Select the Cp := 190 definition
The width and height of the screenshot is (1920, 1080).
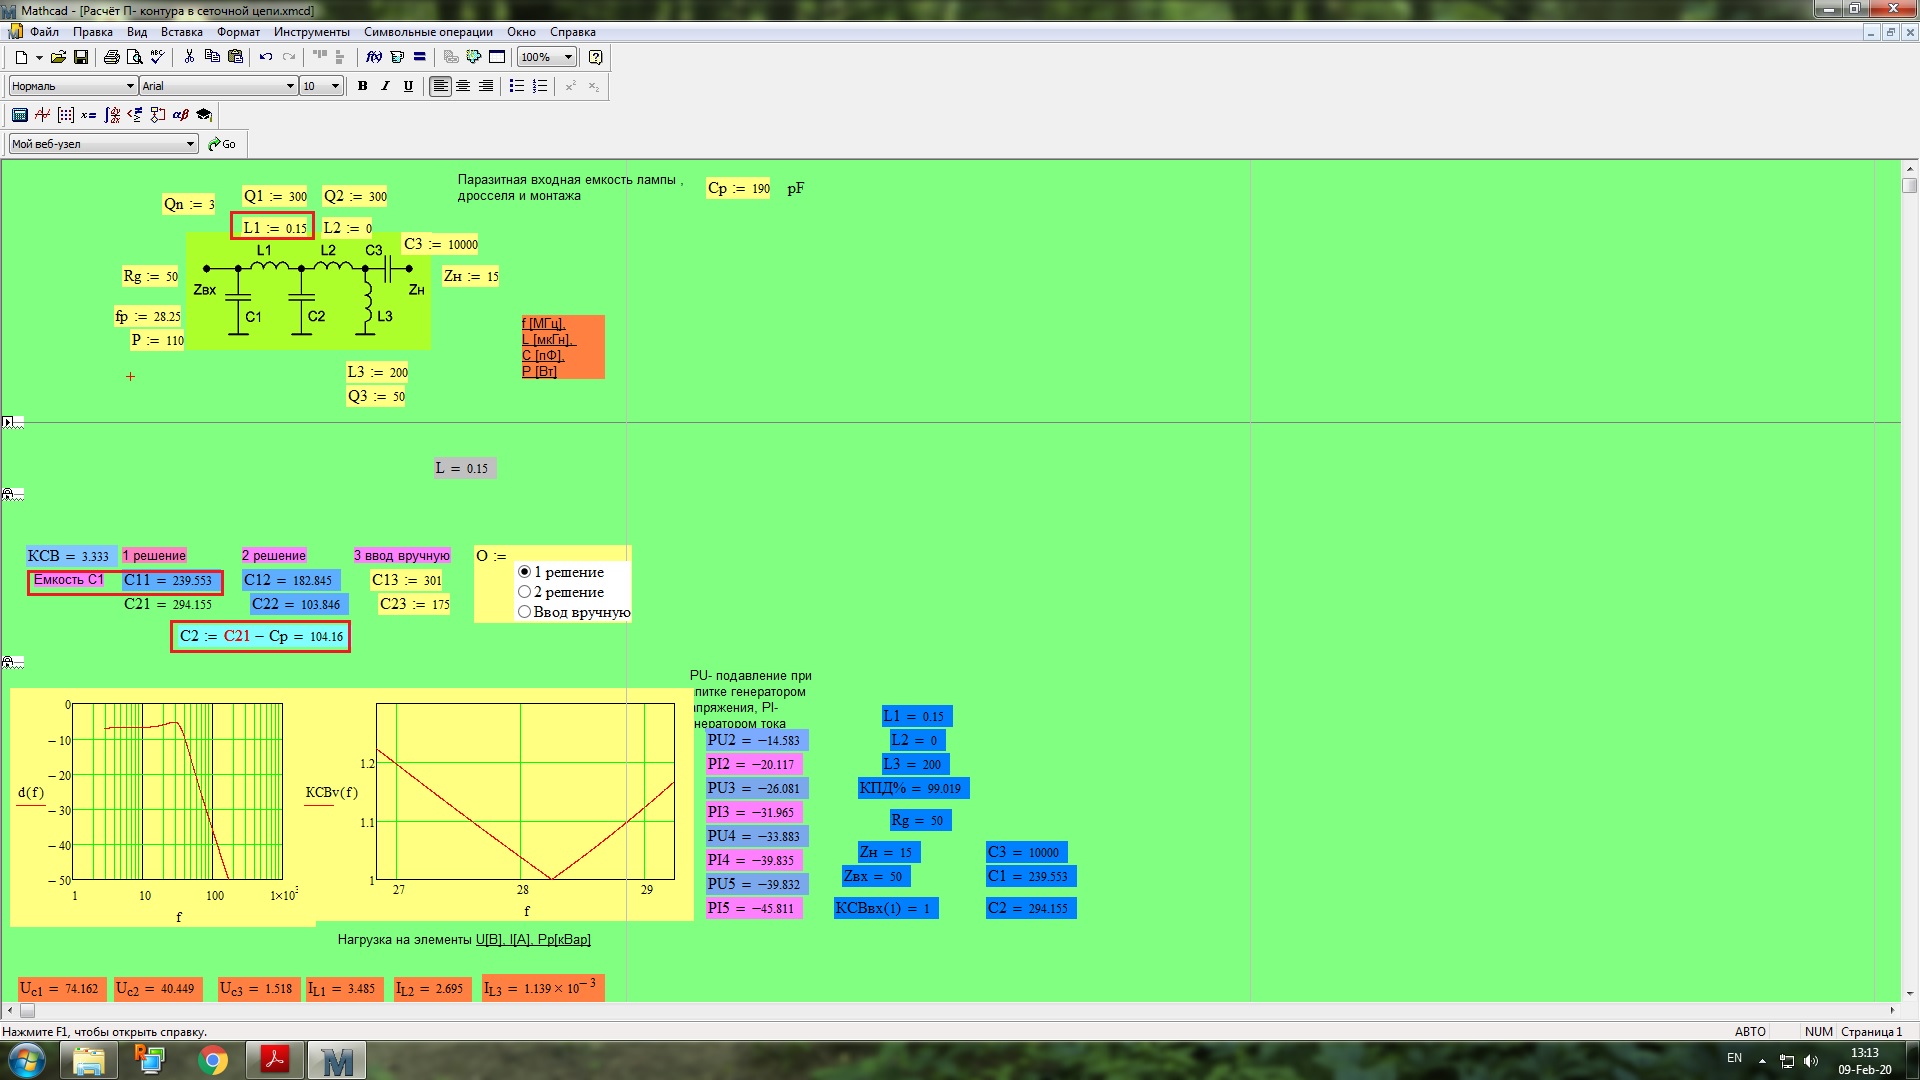tap(739, 188)
